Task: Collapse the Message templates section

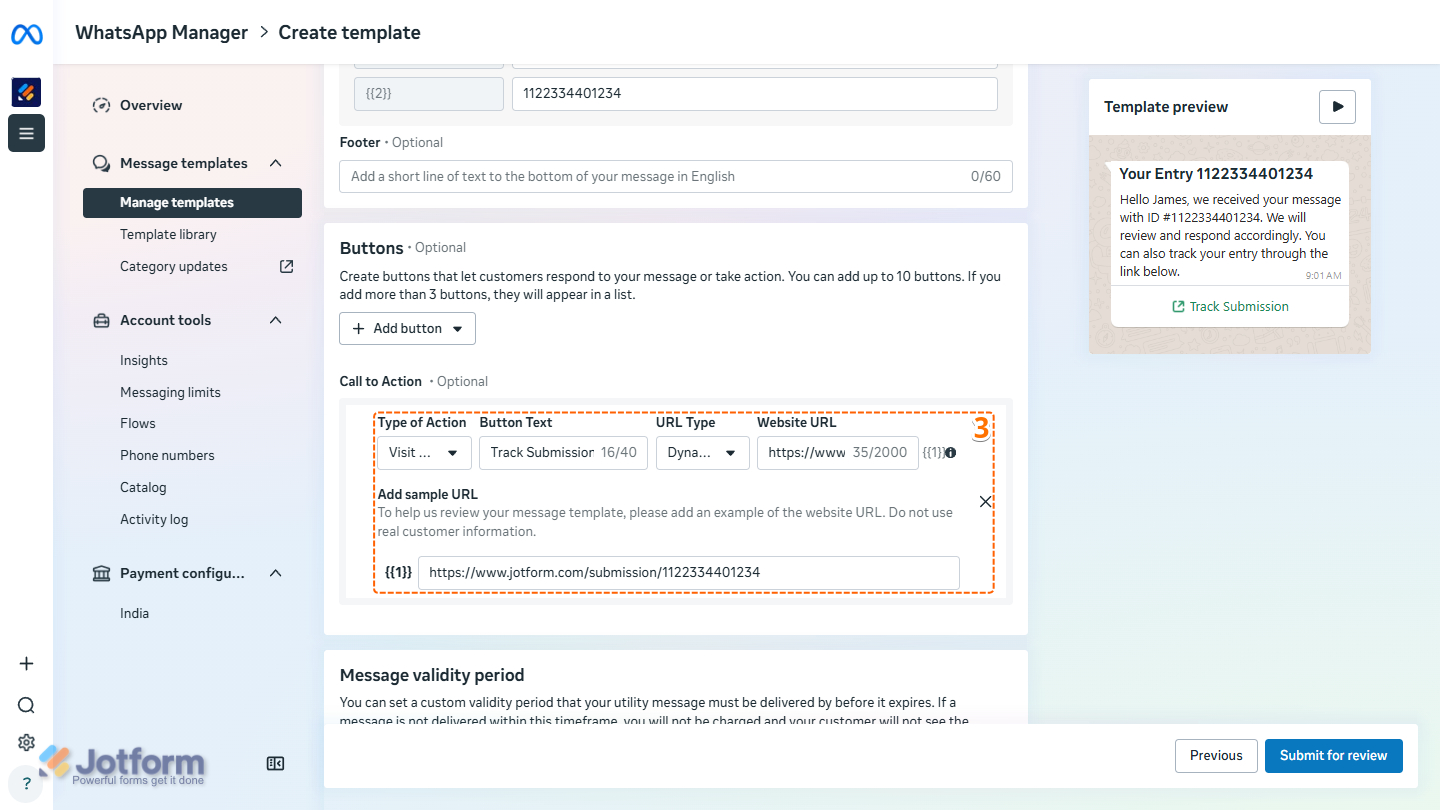Action: point(276,163)
